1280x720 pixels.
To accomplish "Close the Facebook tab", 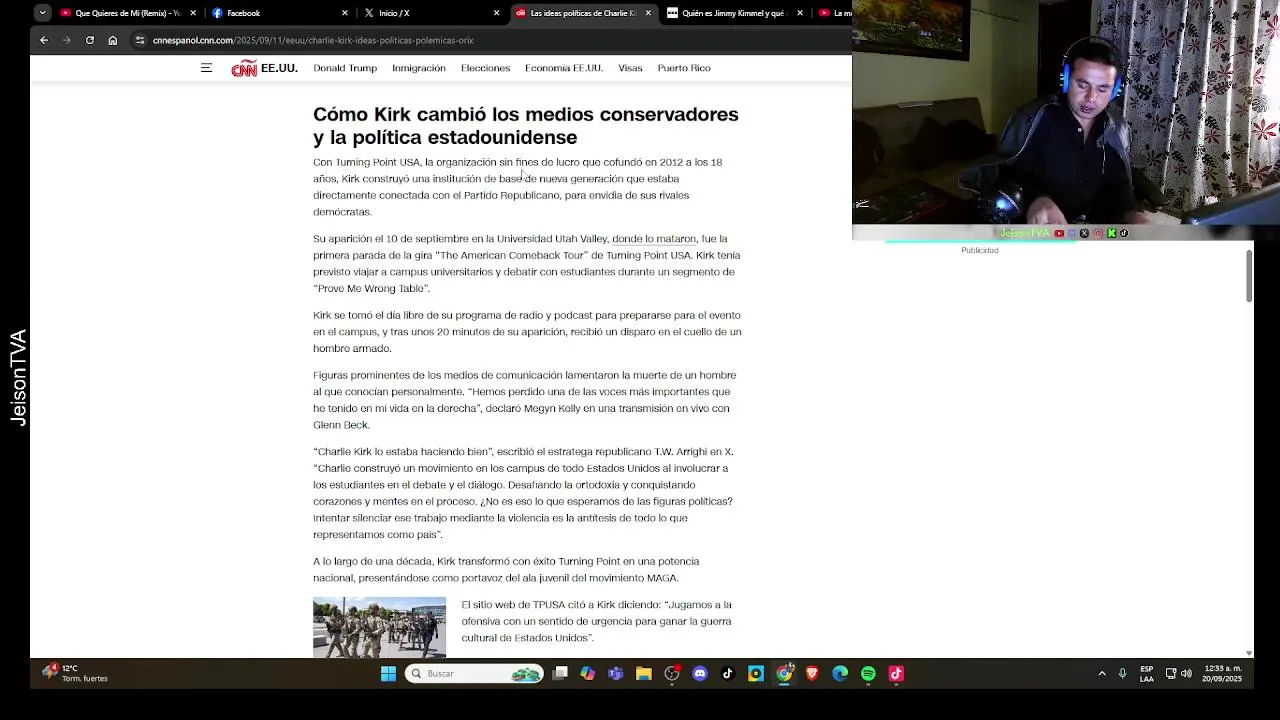I will click(x=345, y=13).
